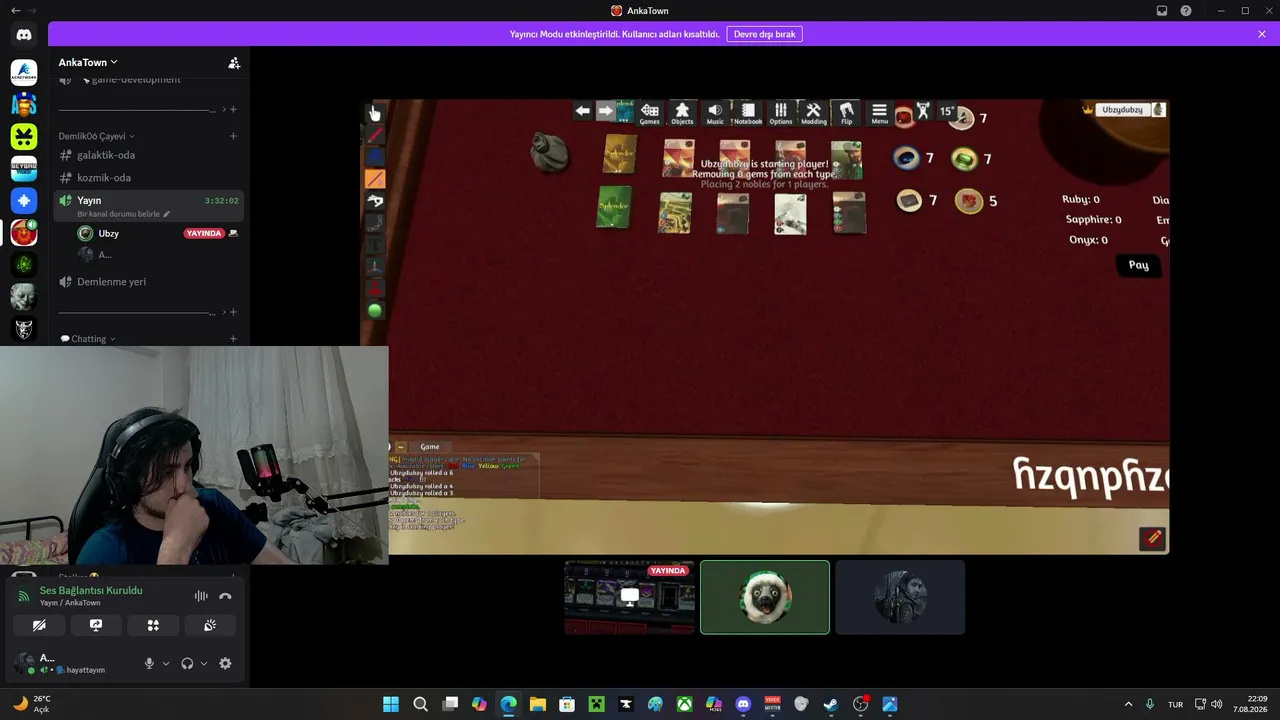Open the Windows Start menu
Image resolution: width=1280 pixels, height=720 pixels.
click(391, 704)
